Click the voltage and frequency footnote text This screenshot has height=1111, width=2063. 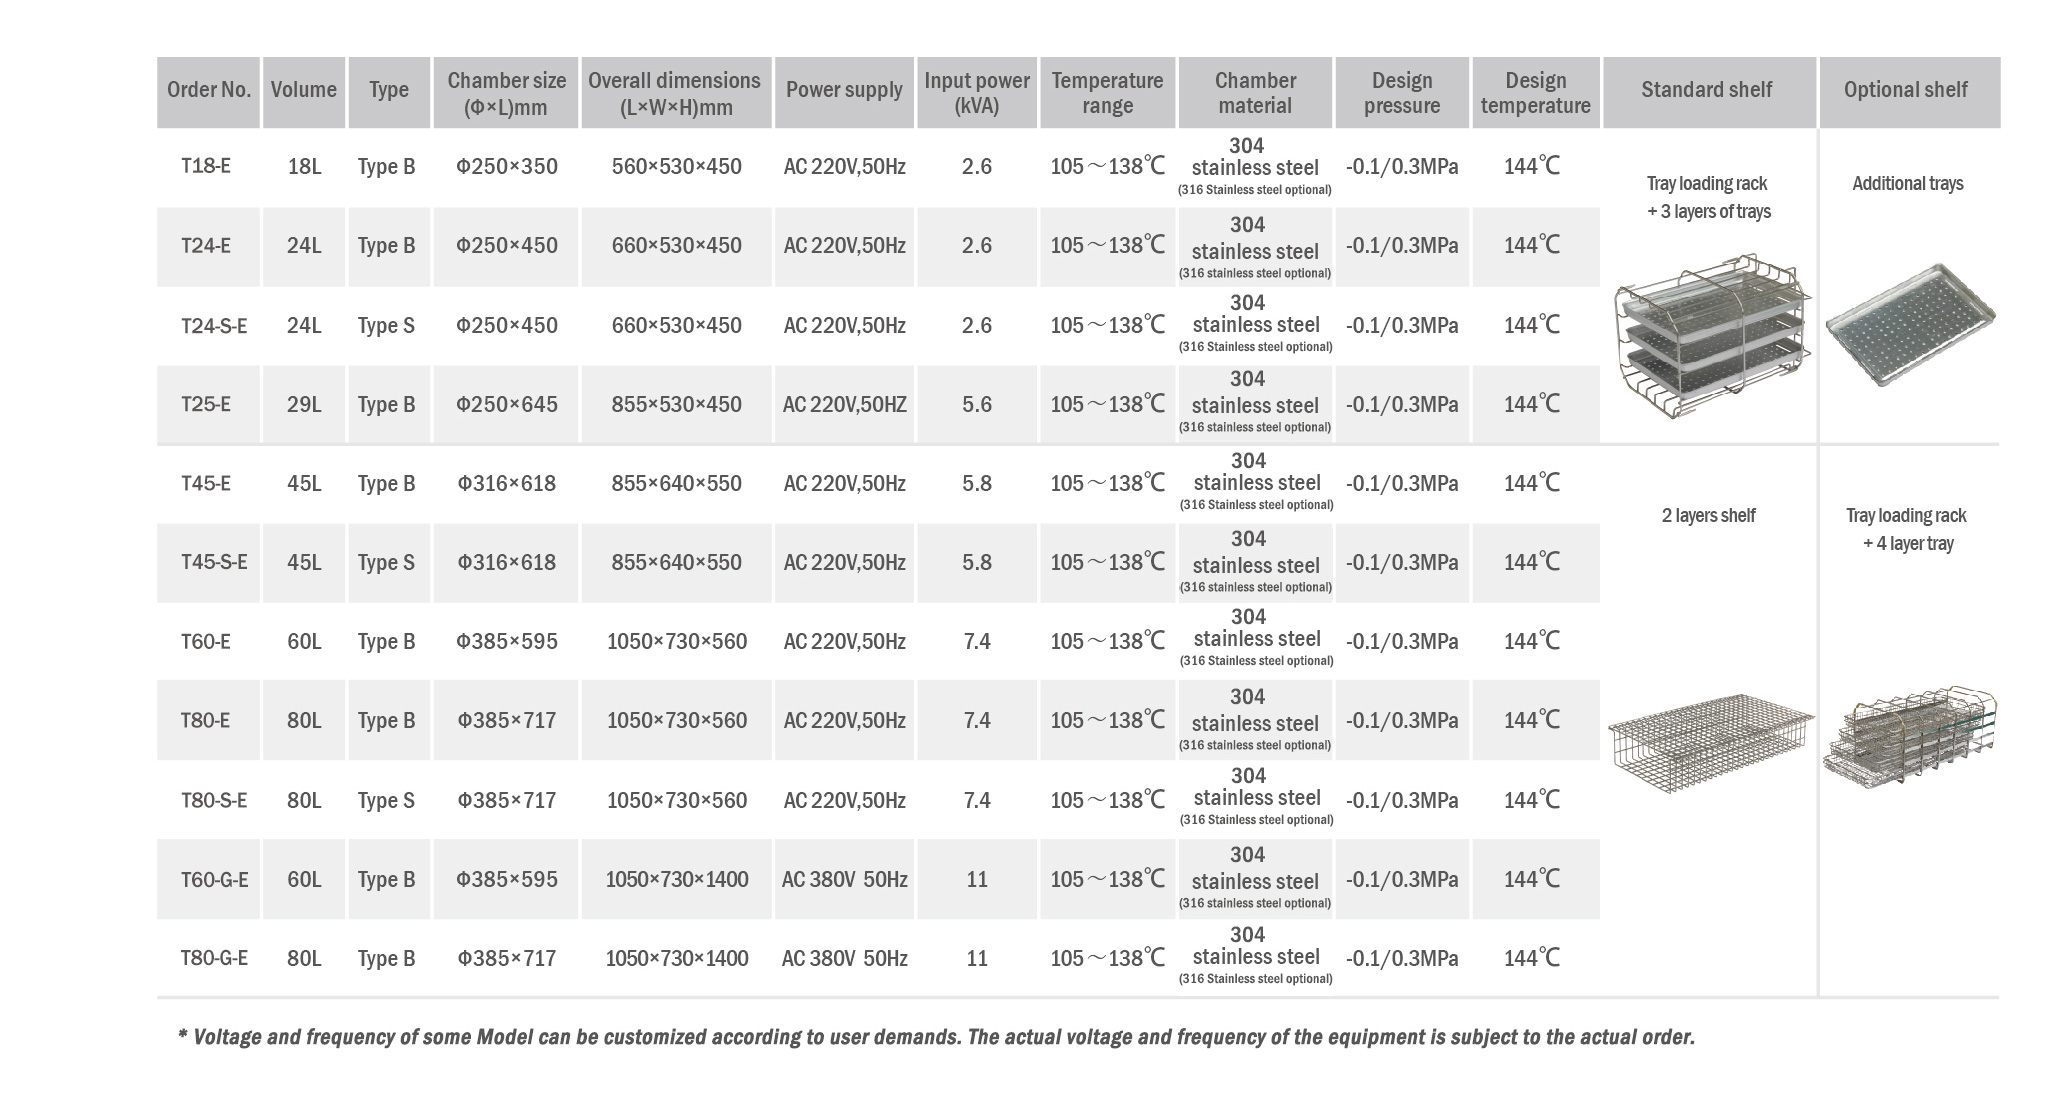[936, 1037]
